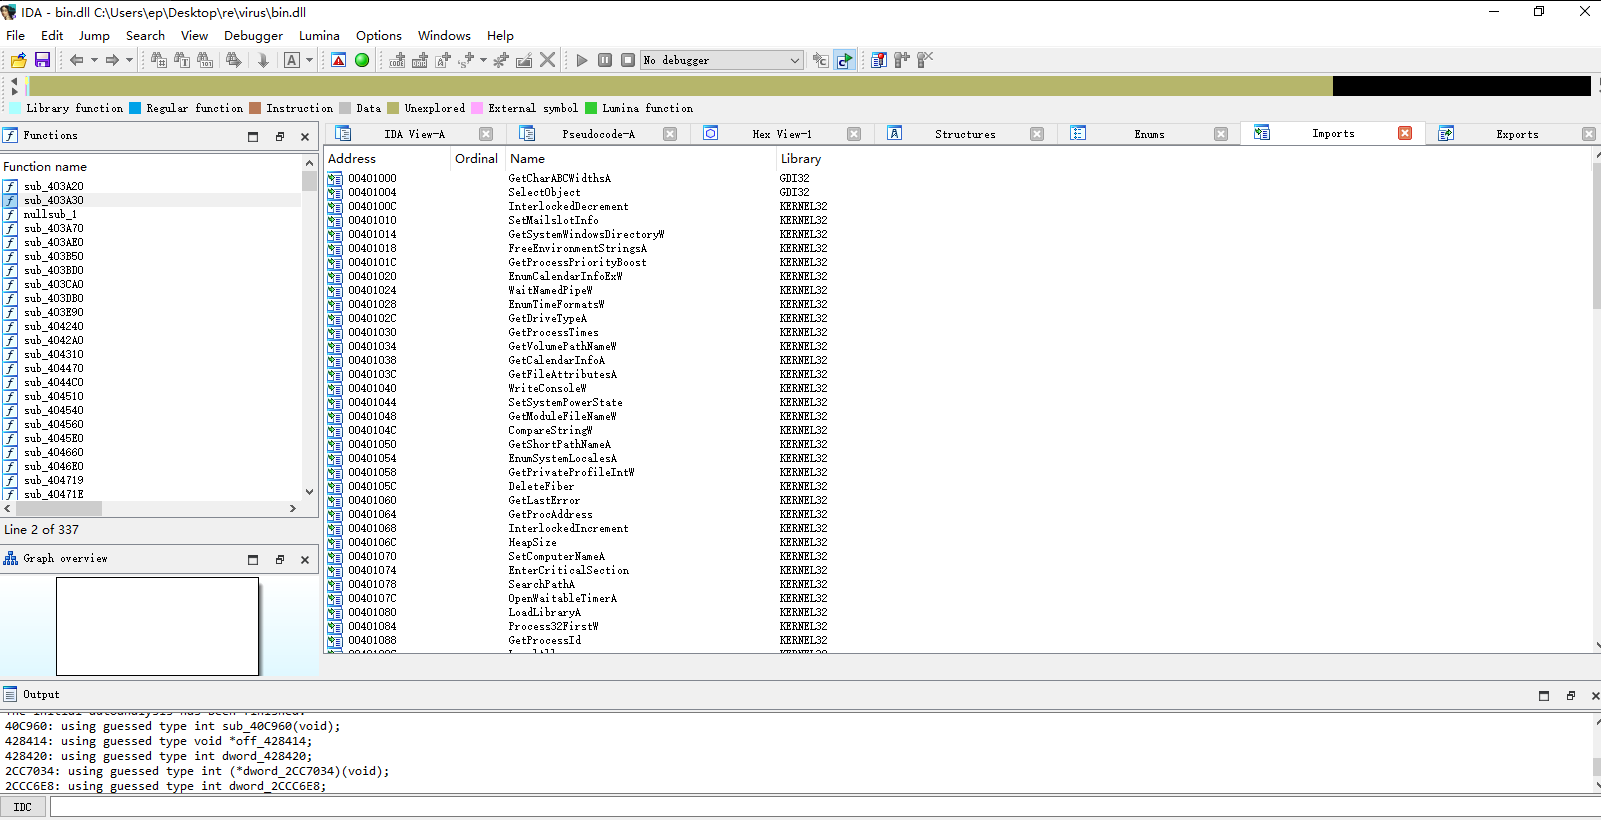Sort imports by Ordinal column header
This screenshot has width=1601, height=820.
click(477, 158)
